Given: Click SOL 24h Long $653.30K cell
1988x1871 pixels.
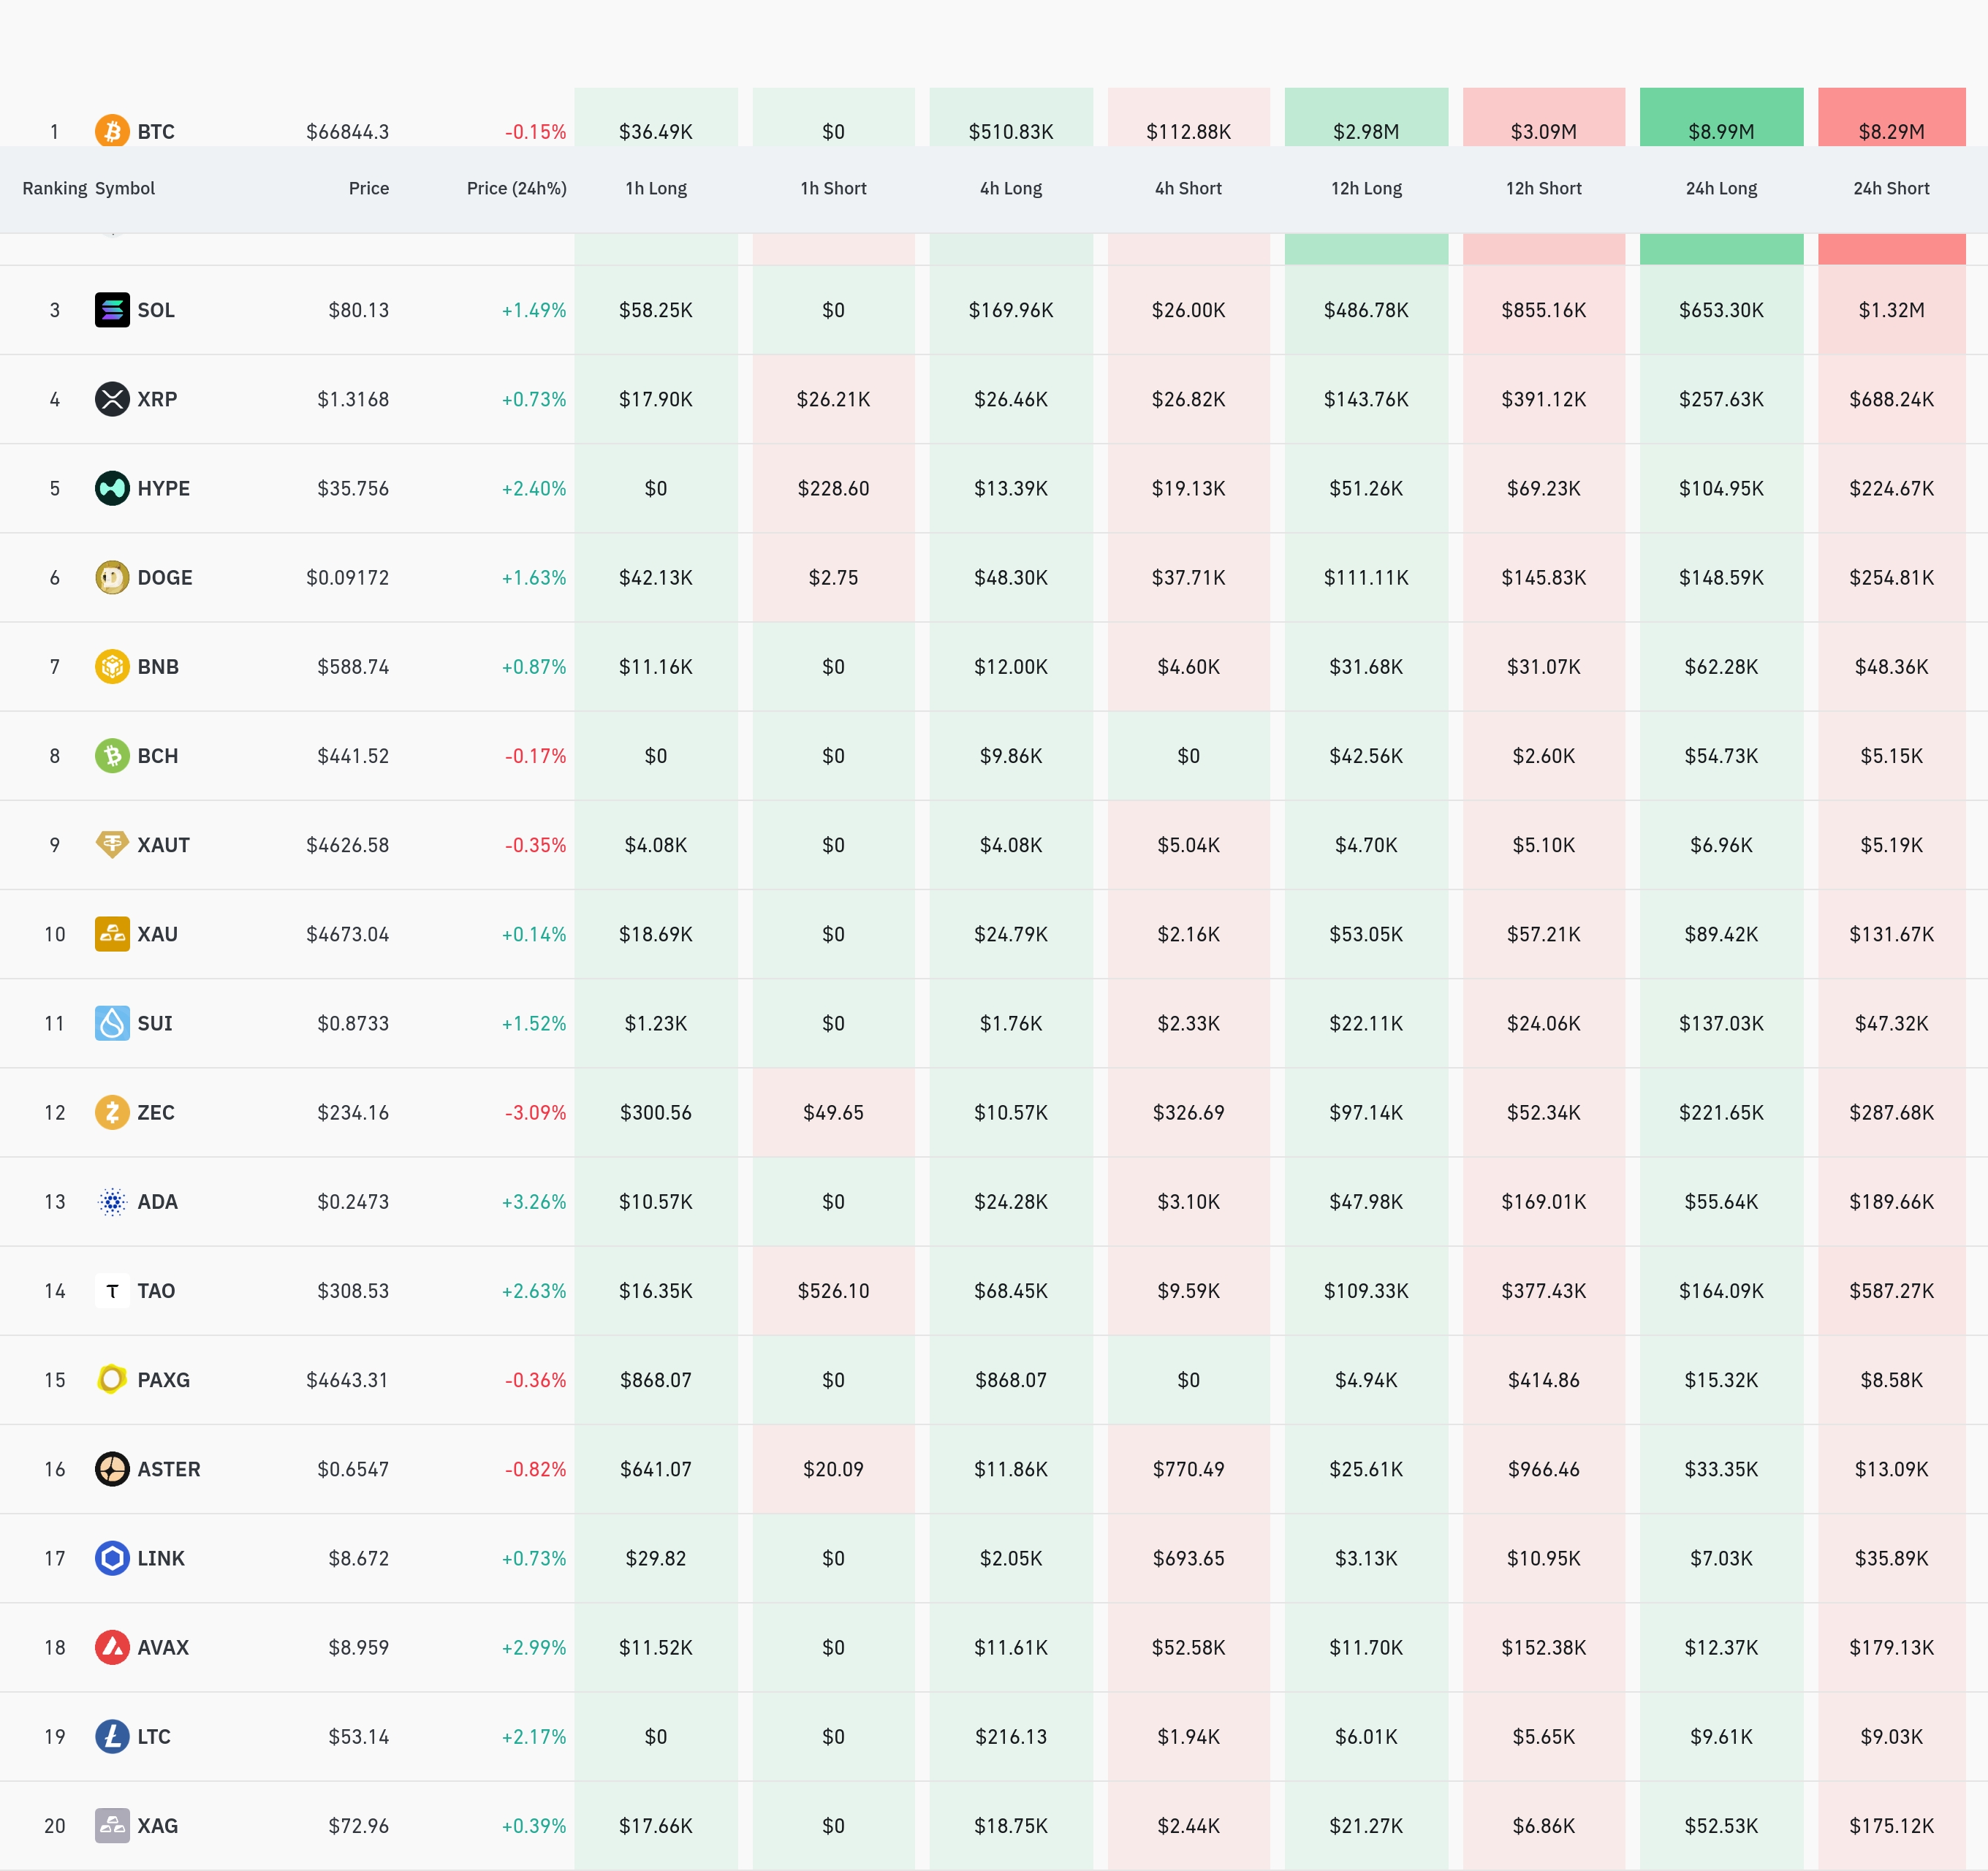Looking at the screenshot, I should (x=1720, y=310).
